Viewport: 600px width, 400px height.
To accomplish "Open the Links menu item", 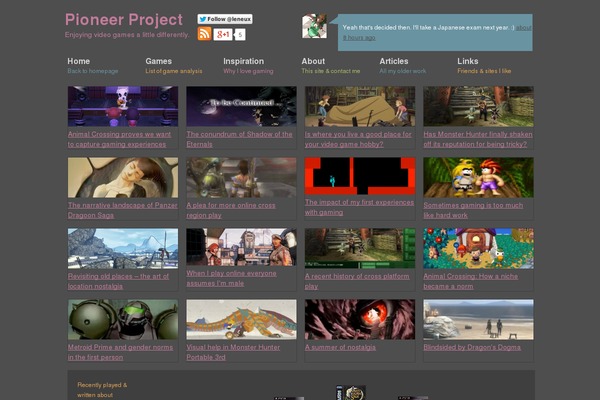I will [x=468, y=61].
